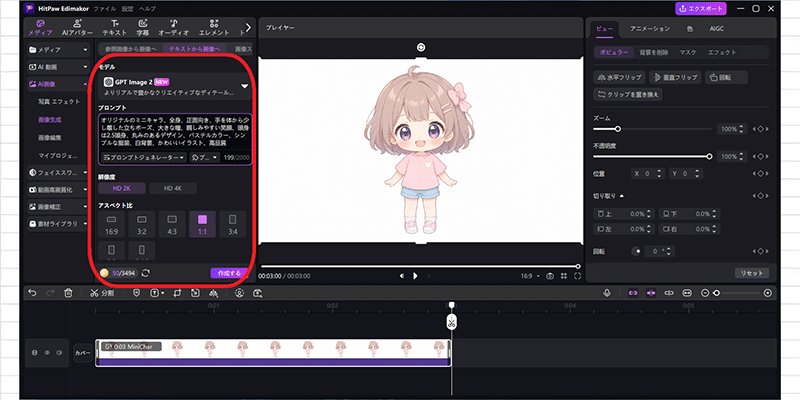Viewport: 800px width, 400px height.
Task: Select 背景を削除 sub-tab
Action: coord(656,52)
